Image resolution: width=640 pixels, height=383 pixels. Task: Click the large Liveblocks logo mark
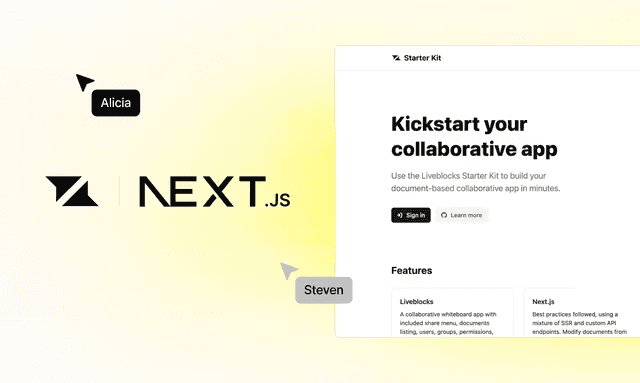(72, 191)
